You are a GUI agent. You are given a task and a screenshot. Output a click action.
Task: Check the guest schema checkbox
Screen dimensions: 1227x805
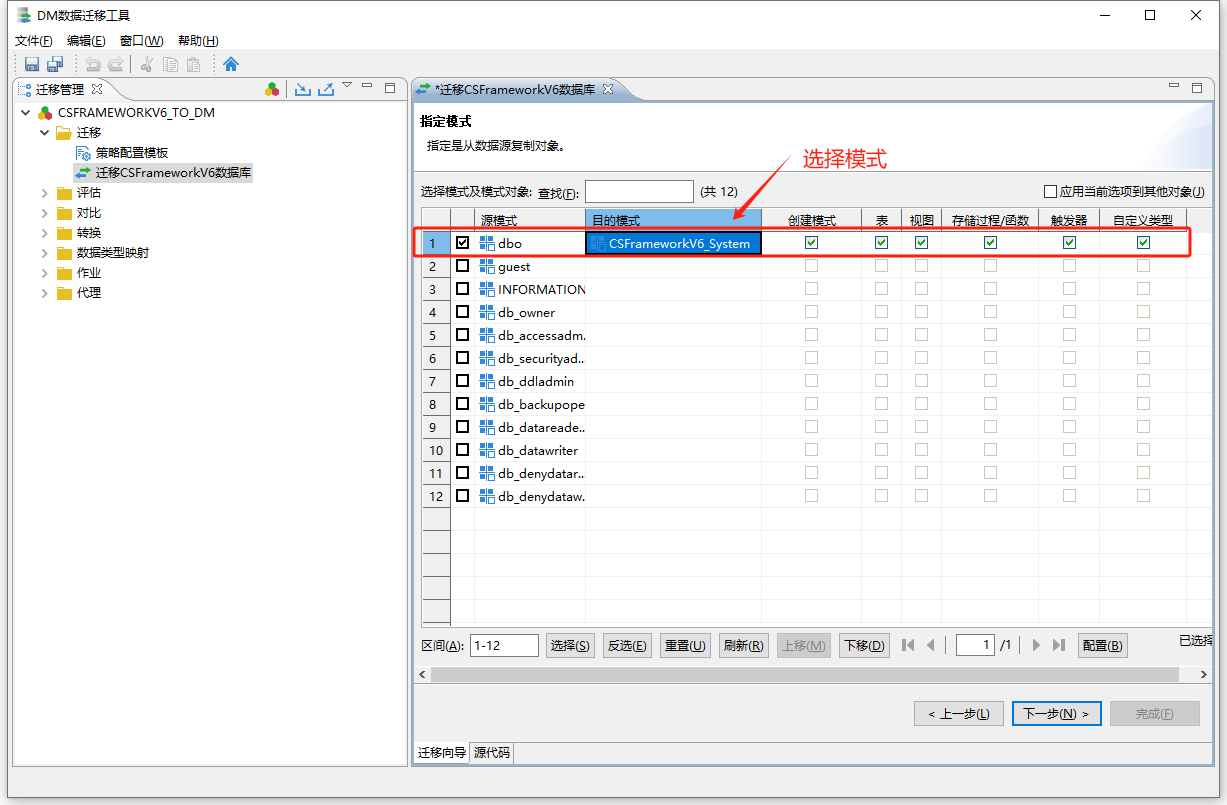[462, 266]
